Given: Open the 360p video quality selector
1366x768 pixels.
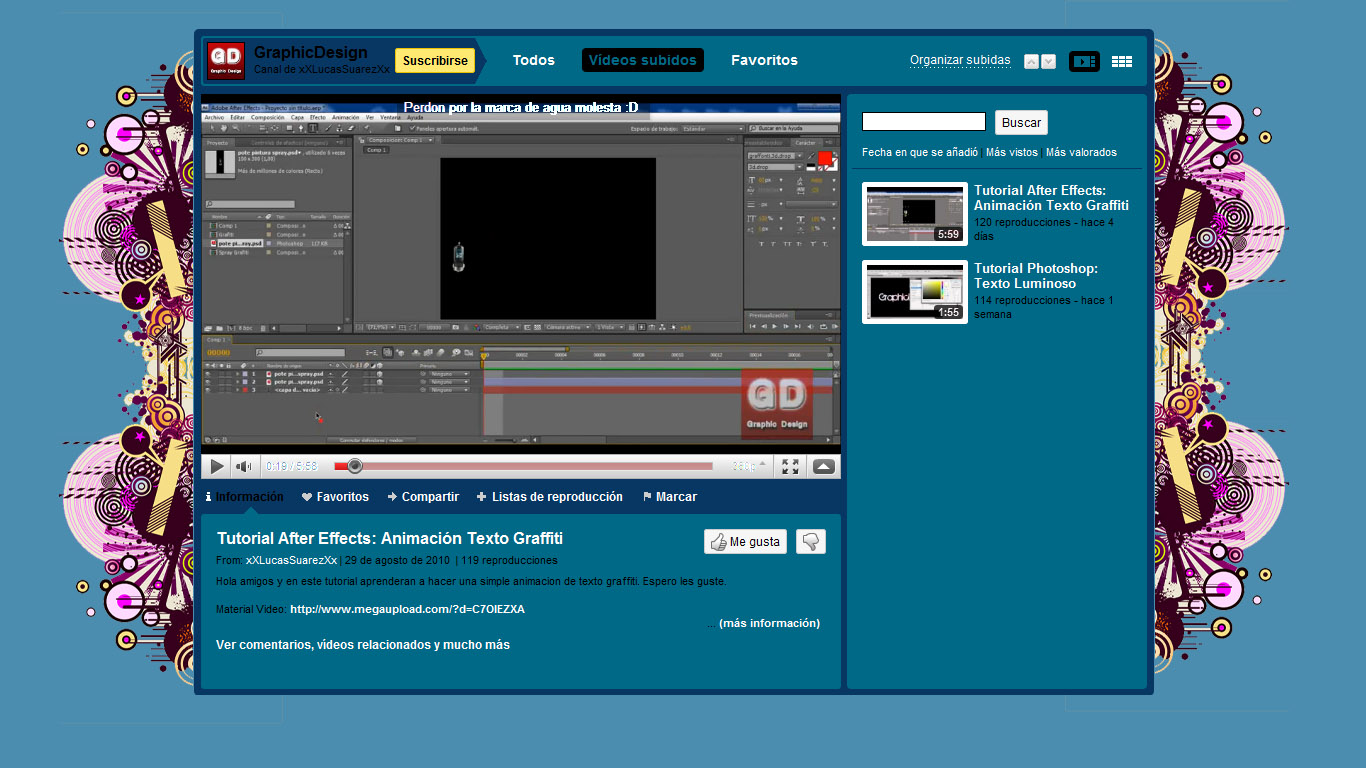Looking at the screenshot, I should click(750, 467).
